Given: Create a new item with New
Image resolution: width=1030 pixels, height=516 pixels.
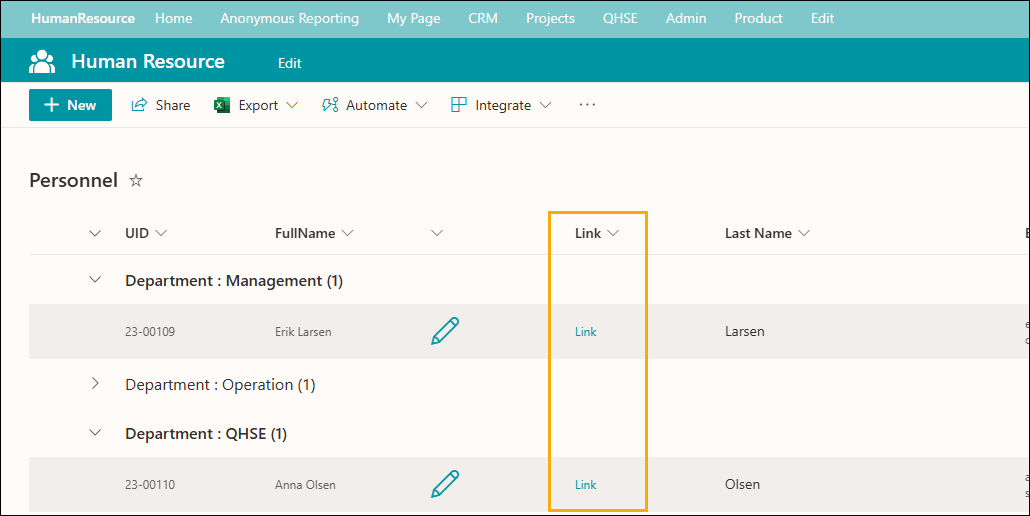Looking at the screenshot, I should tap(70, 105).
